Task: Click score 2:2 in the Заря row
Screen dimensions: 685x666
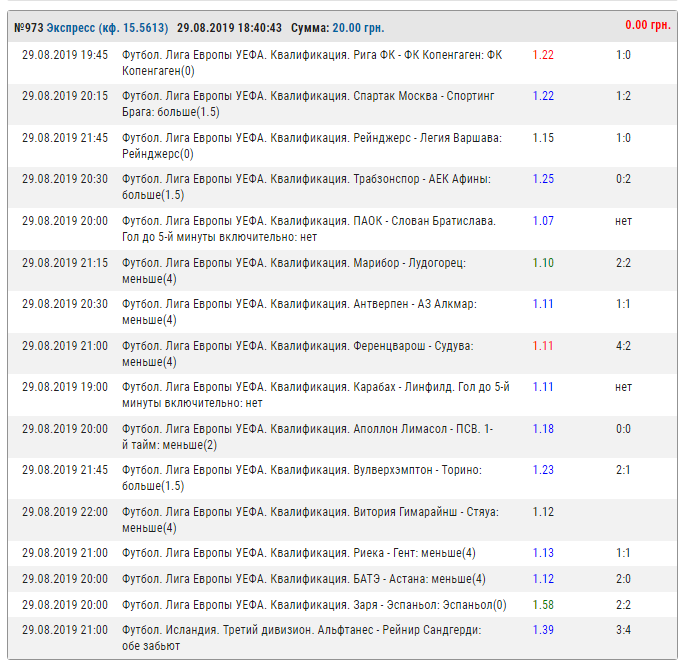Action: [623, 605]
